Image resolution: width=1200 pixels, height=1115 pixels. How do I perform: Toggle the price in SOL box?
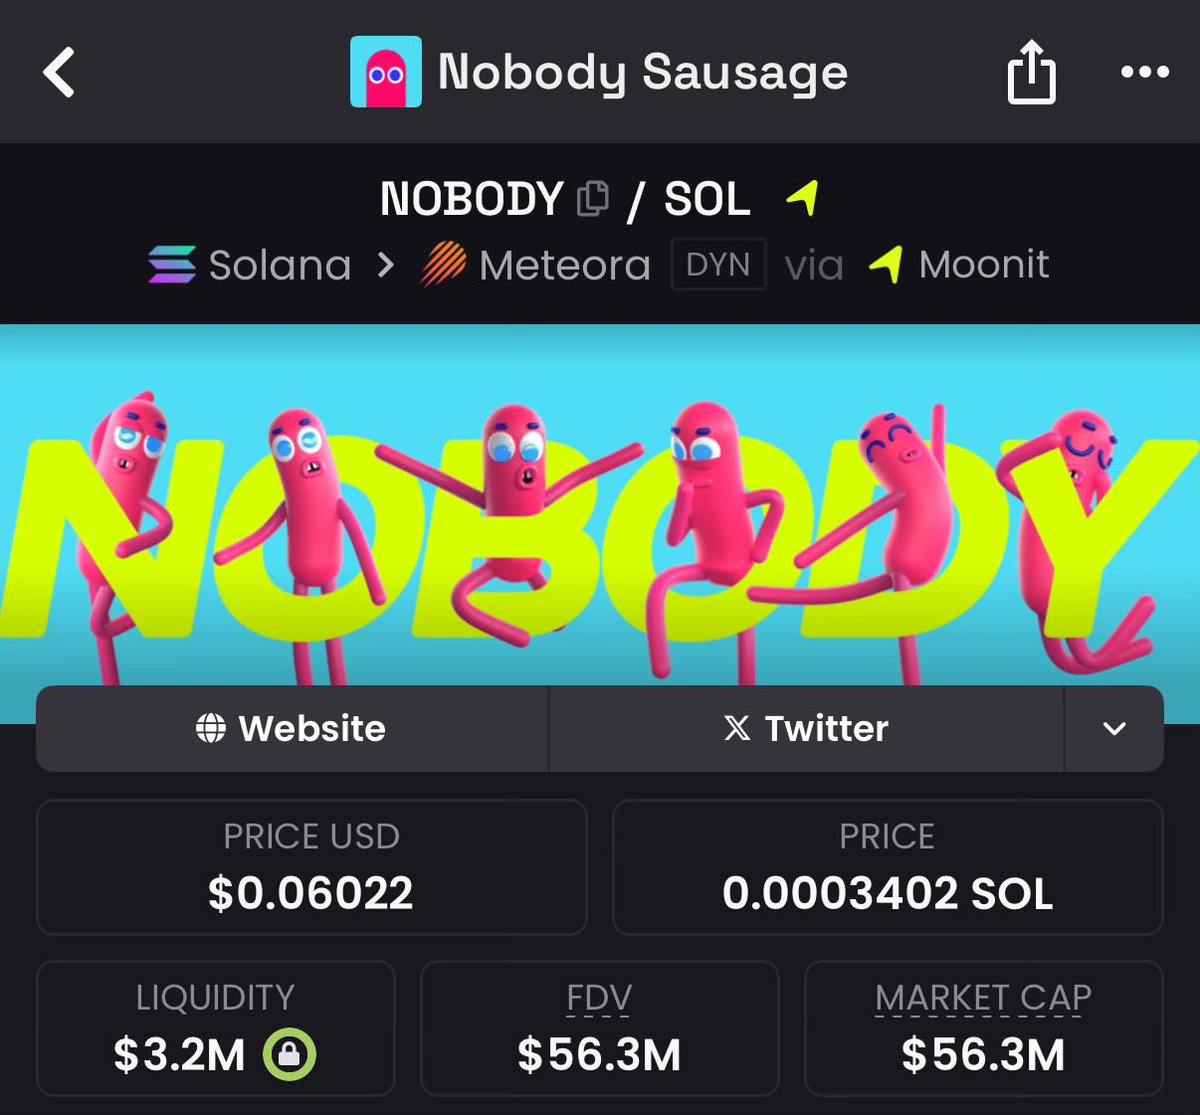pyautogui.click(x=887, y=867)
